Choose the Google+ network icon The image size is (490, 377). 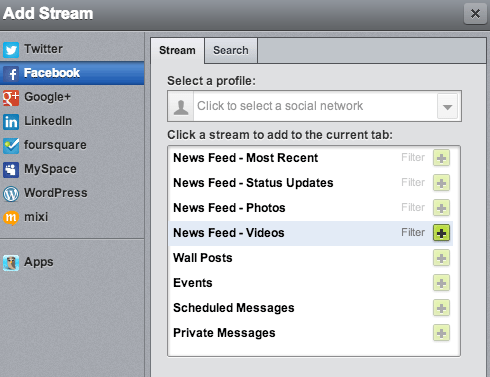11,98
